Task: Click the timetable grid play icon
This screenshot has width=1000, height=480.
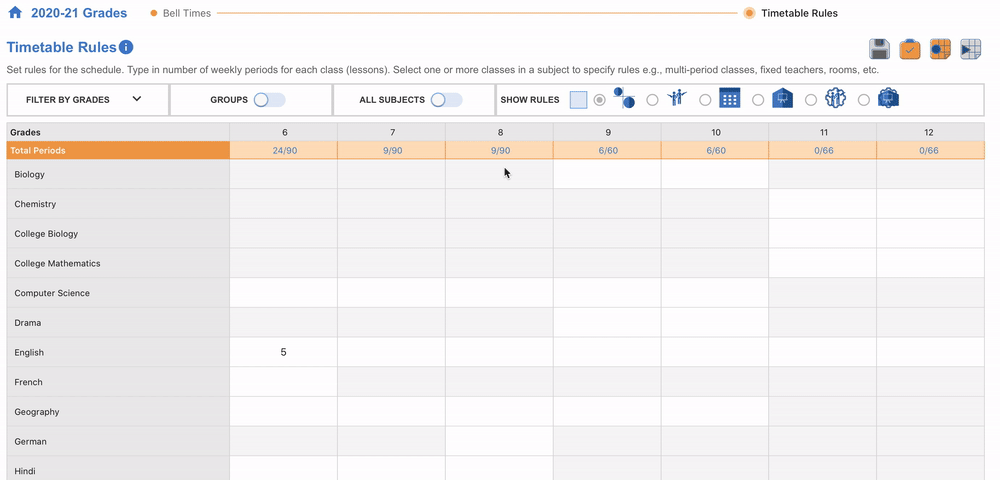Action: click(970, 49)
